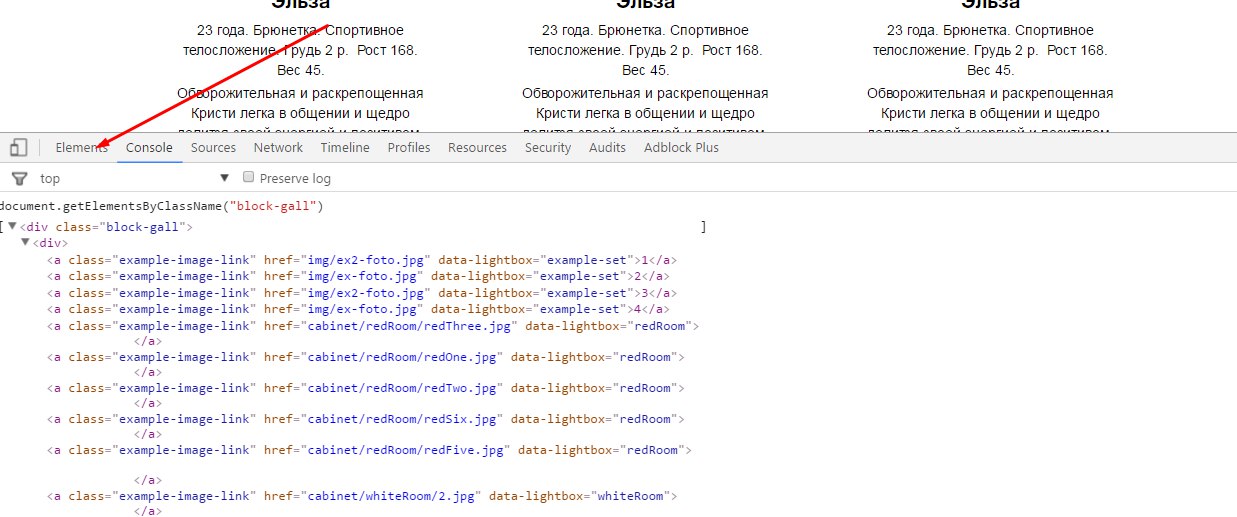Toggle the device mode icon in DevTools

tap(19, 147)
